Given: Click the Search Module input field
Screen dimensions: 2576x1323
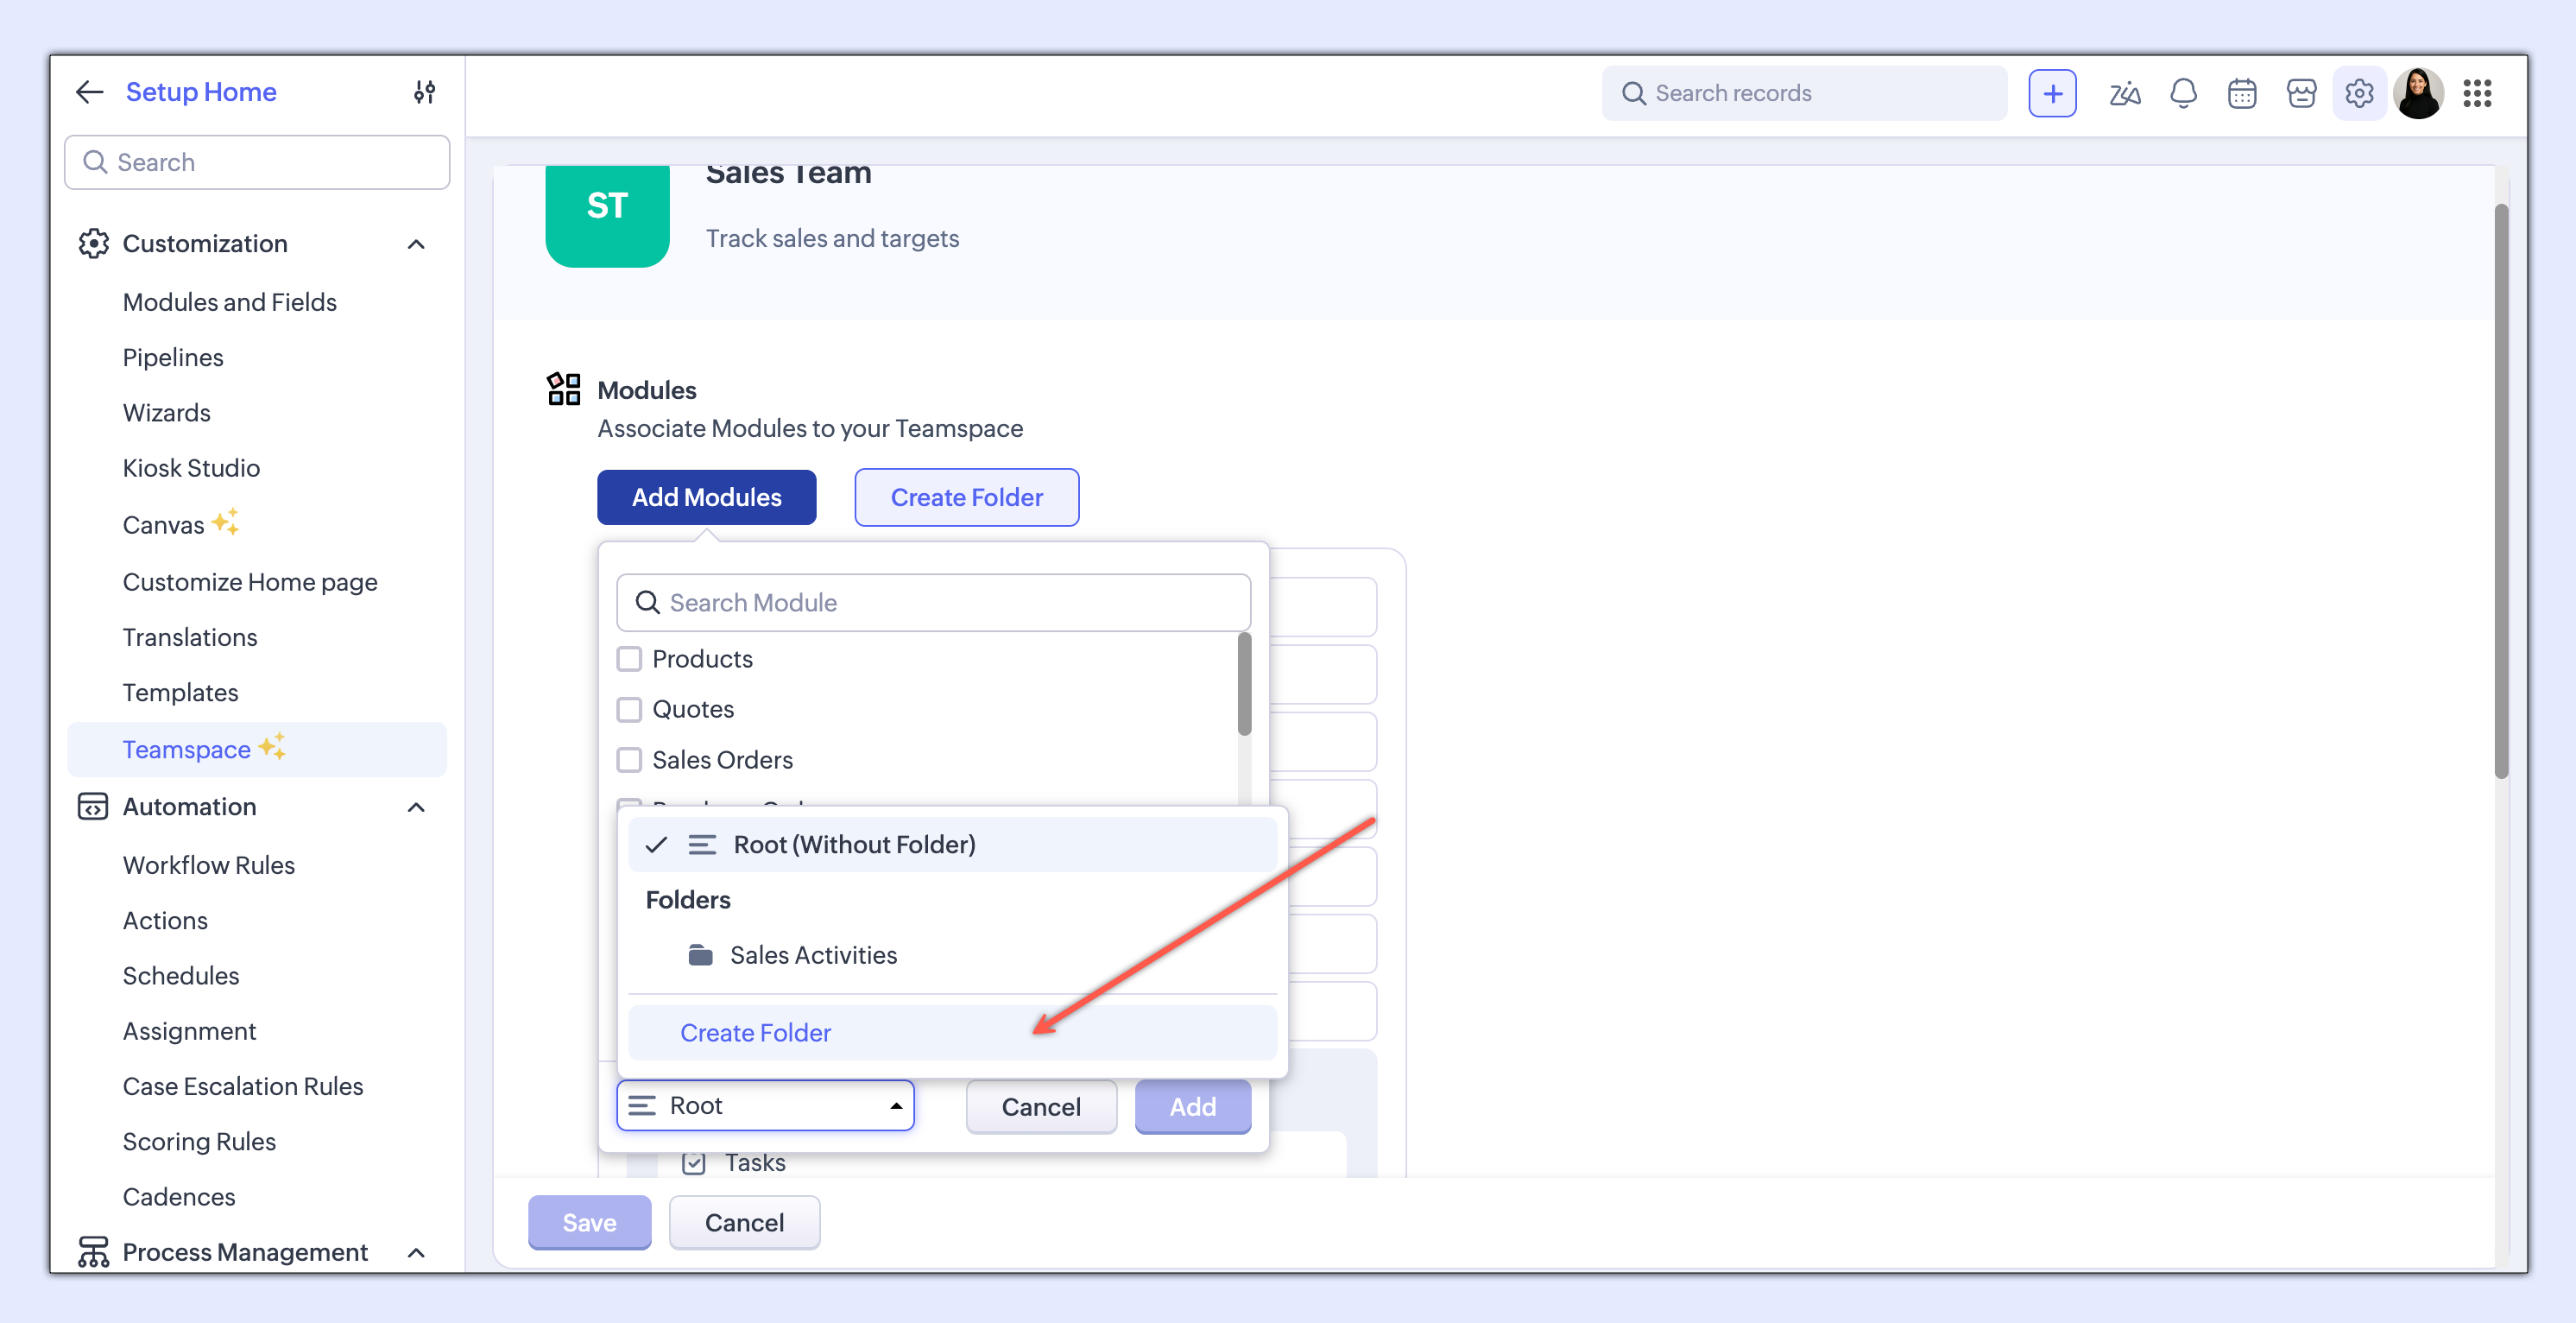Looking at the screenshot, I should click(x=933, y=602).
